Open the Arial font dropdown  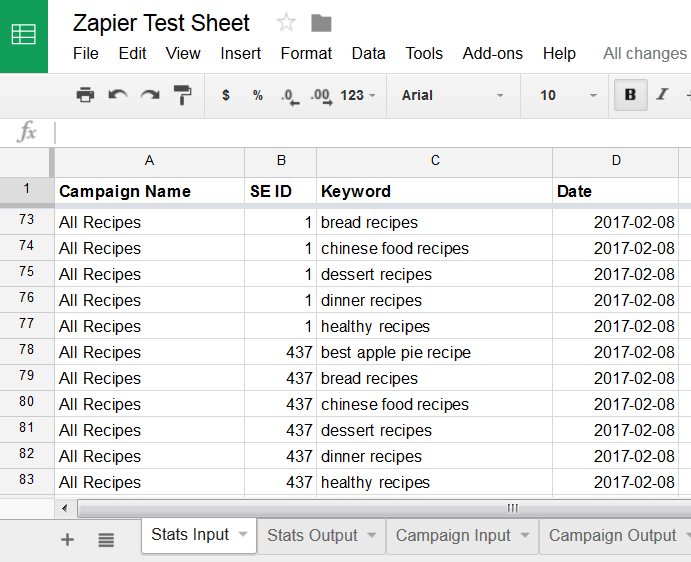(452, 95)
